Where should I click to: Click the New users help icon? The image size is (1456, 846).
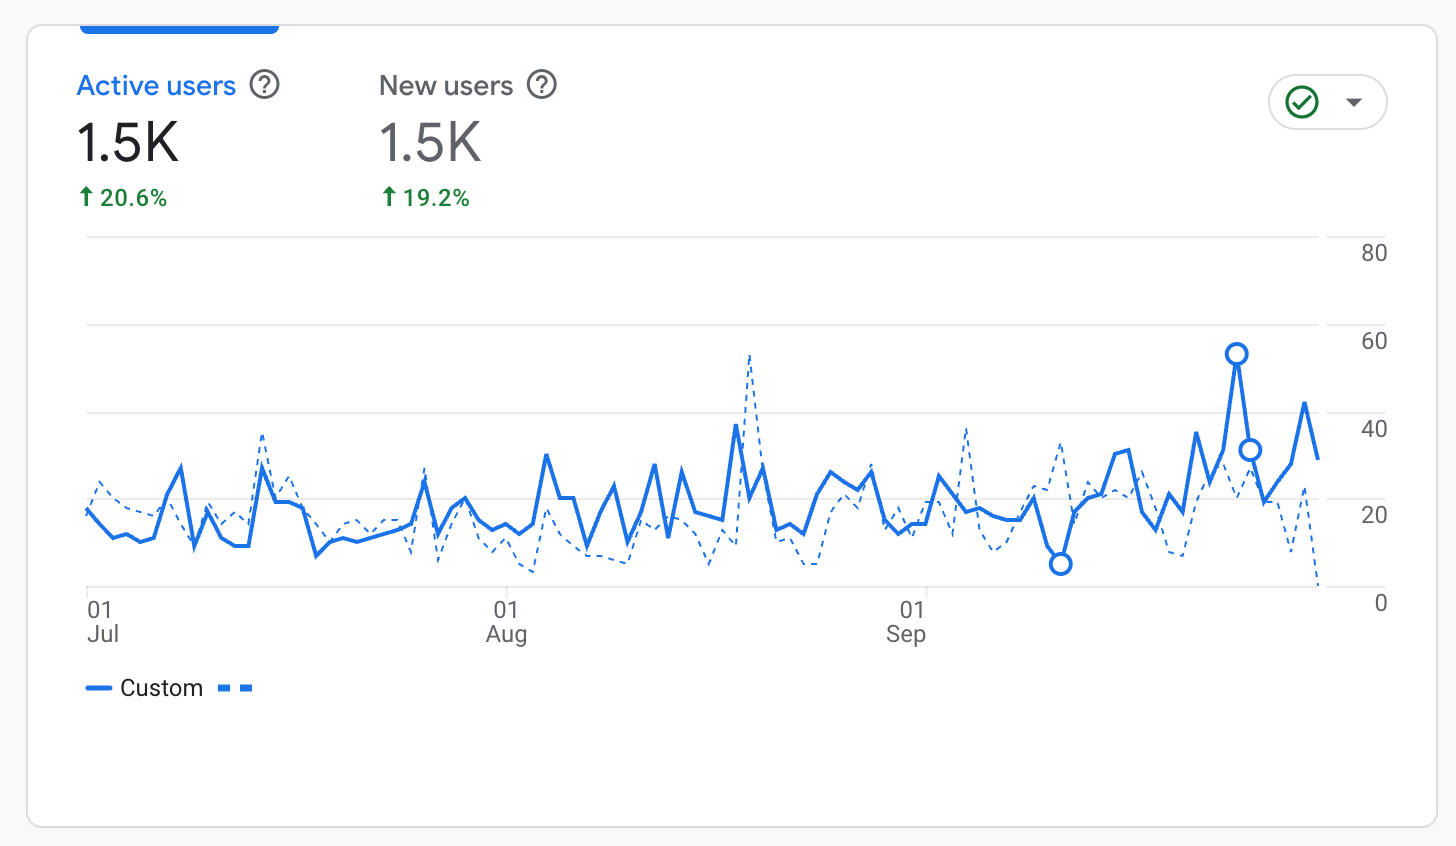tap(541, 85)
